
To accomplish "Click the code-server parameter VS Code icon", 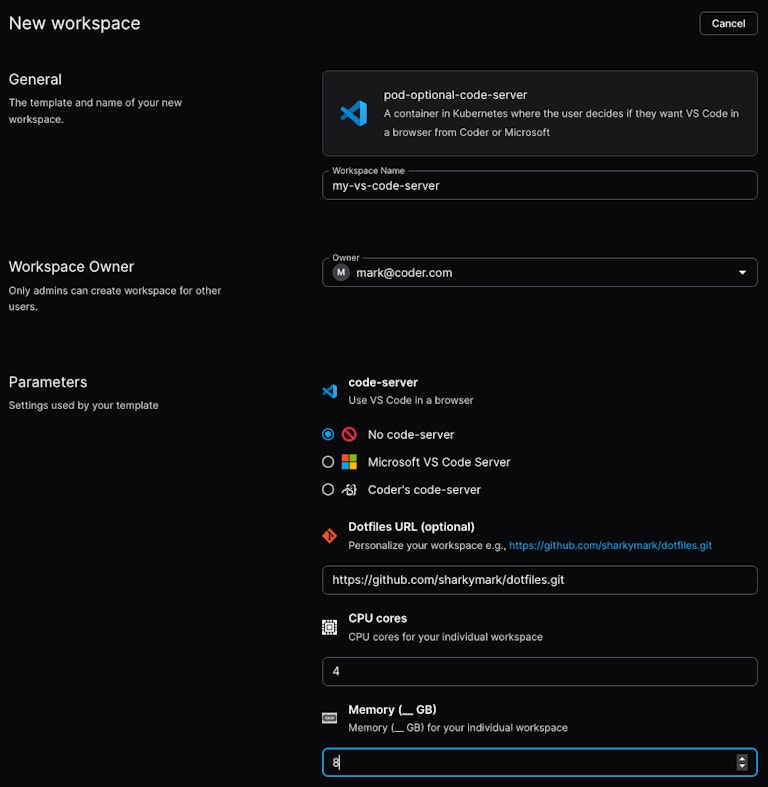I will point(329,391).
